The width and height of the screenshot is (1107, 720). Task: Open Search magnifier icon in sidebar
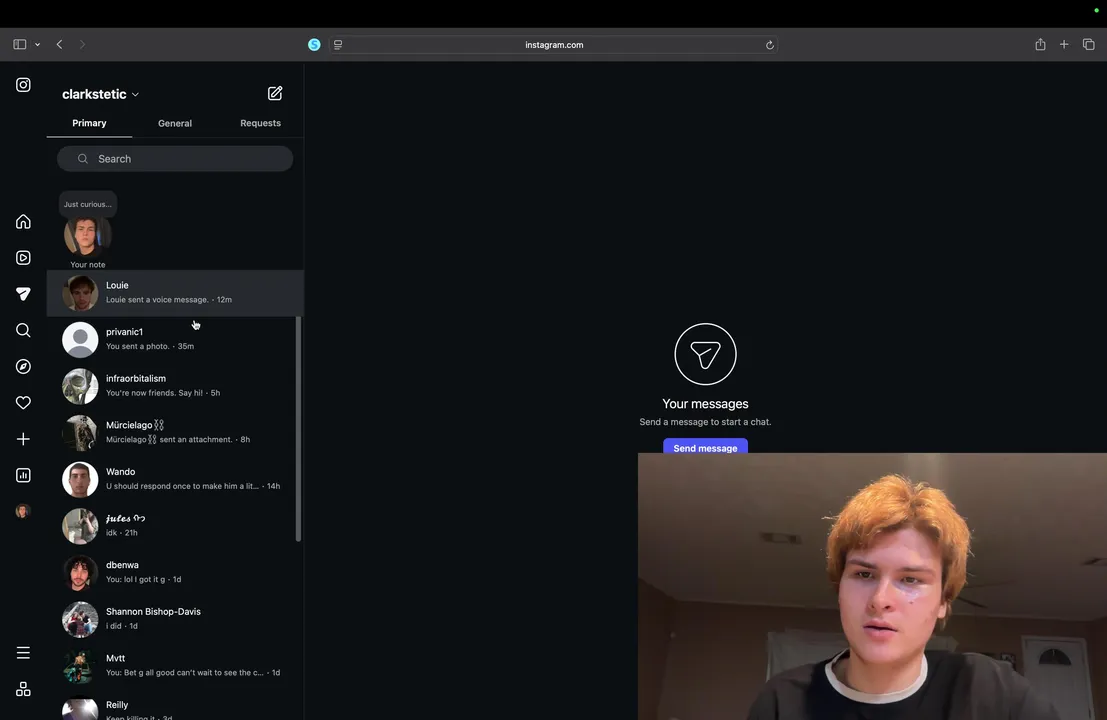pyautogui.click(x=23, y=330)
